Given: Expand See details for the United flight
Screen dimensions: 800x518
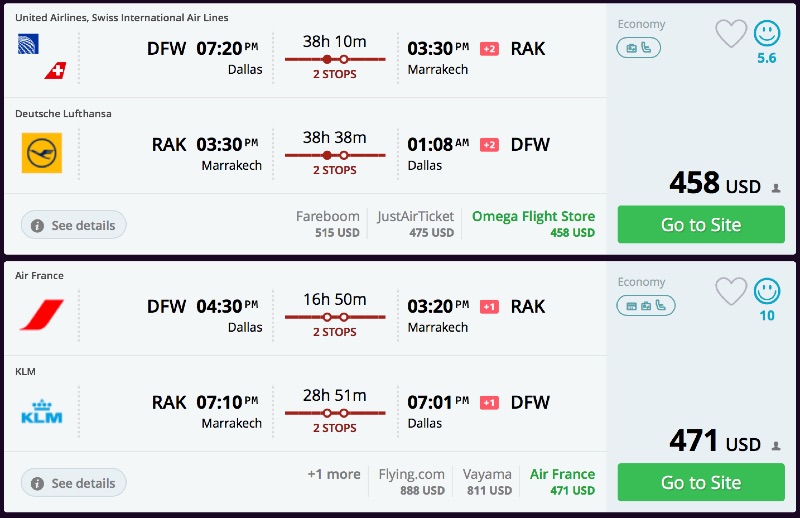Looking at the screenshot, I should tap(73, 225).
